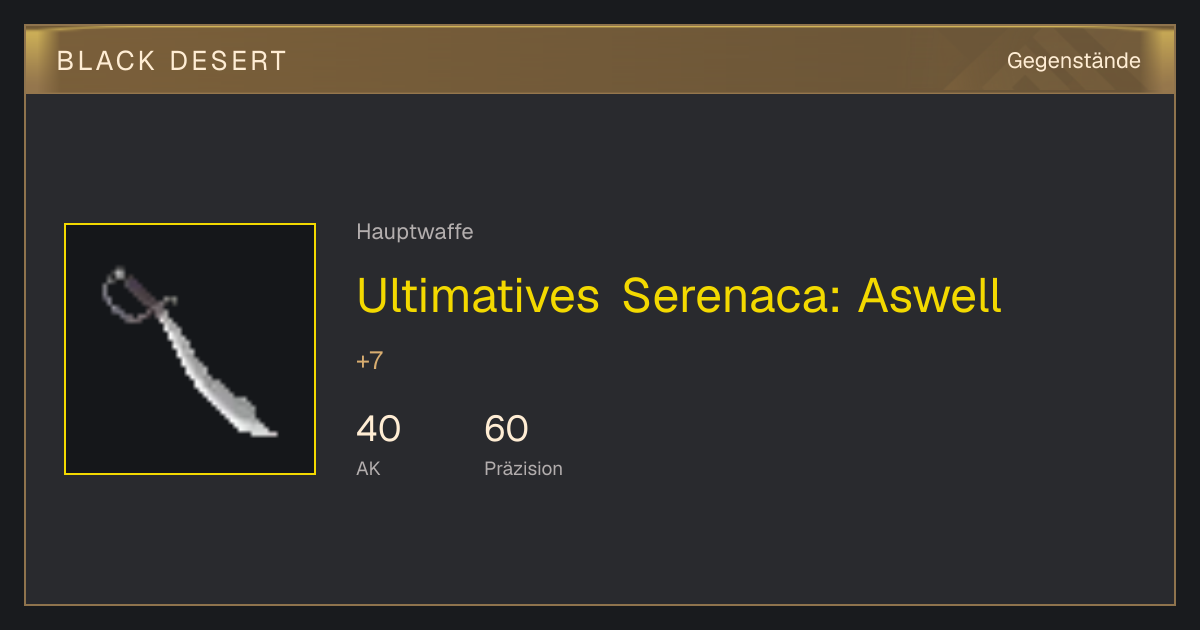This screenshot has height=630, width=1200.
Task: Click the word DESERT in header
Action: [x=229, y=61]
